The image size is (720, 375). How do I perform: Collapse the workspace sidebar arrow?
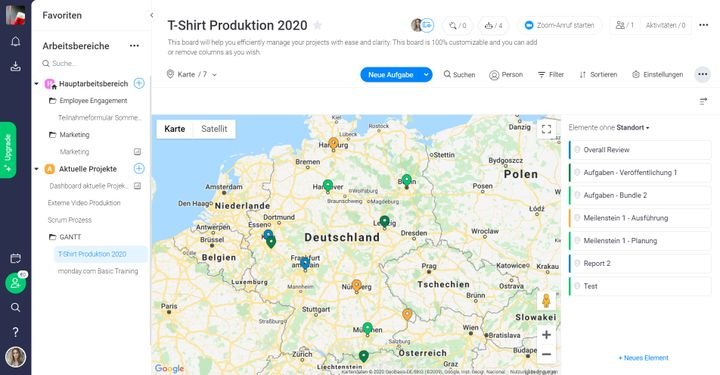(152, 15)
